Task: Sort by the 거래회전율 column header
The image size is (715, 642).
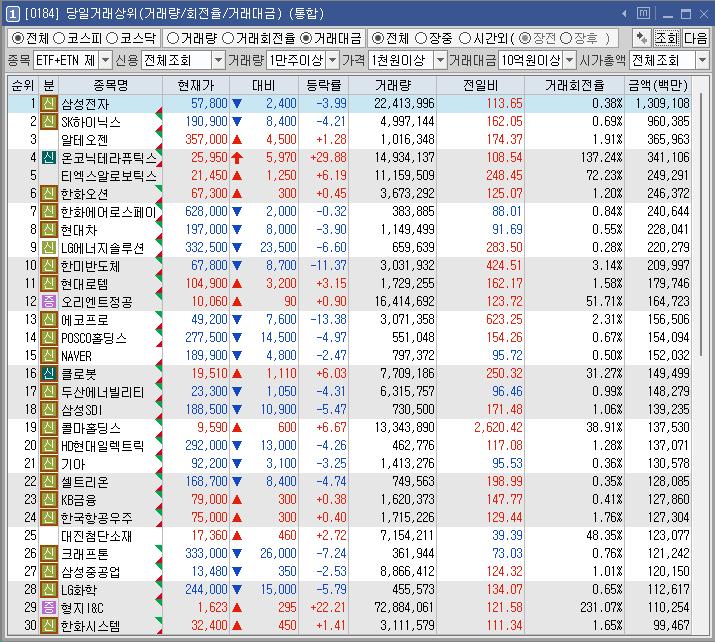Action: (575, 85)
